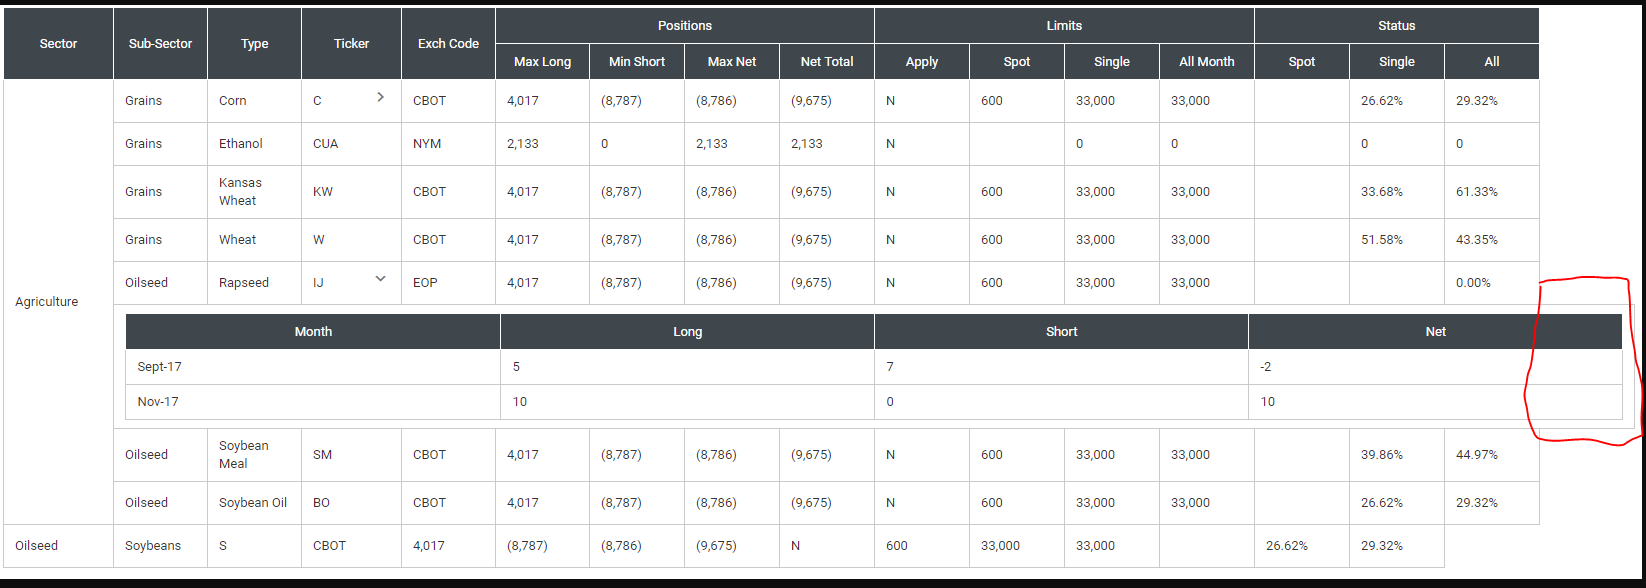Expand the Corn ticker row chevron

380,98
